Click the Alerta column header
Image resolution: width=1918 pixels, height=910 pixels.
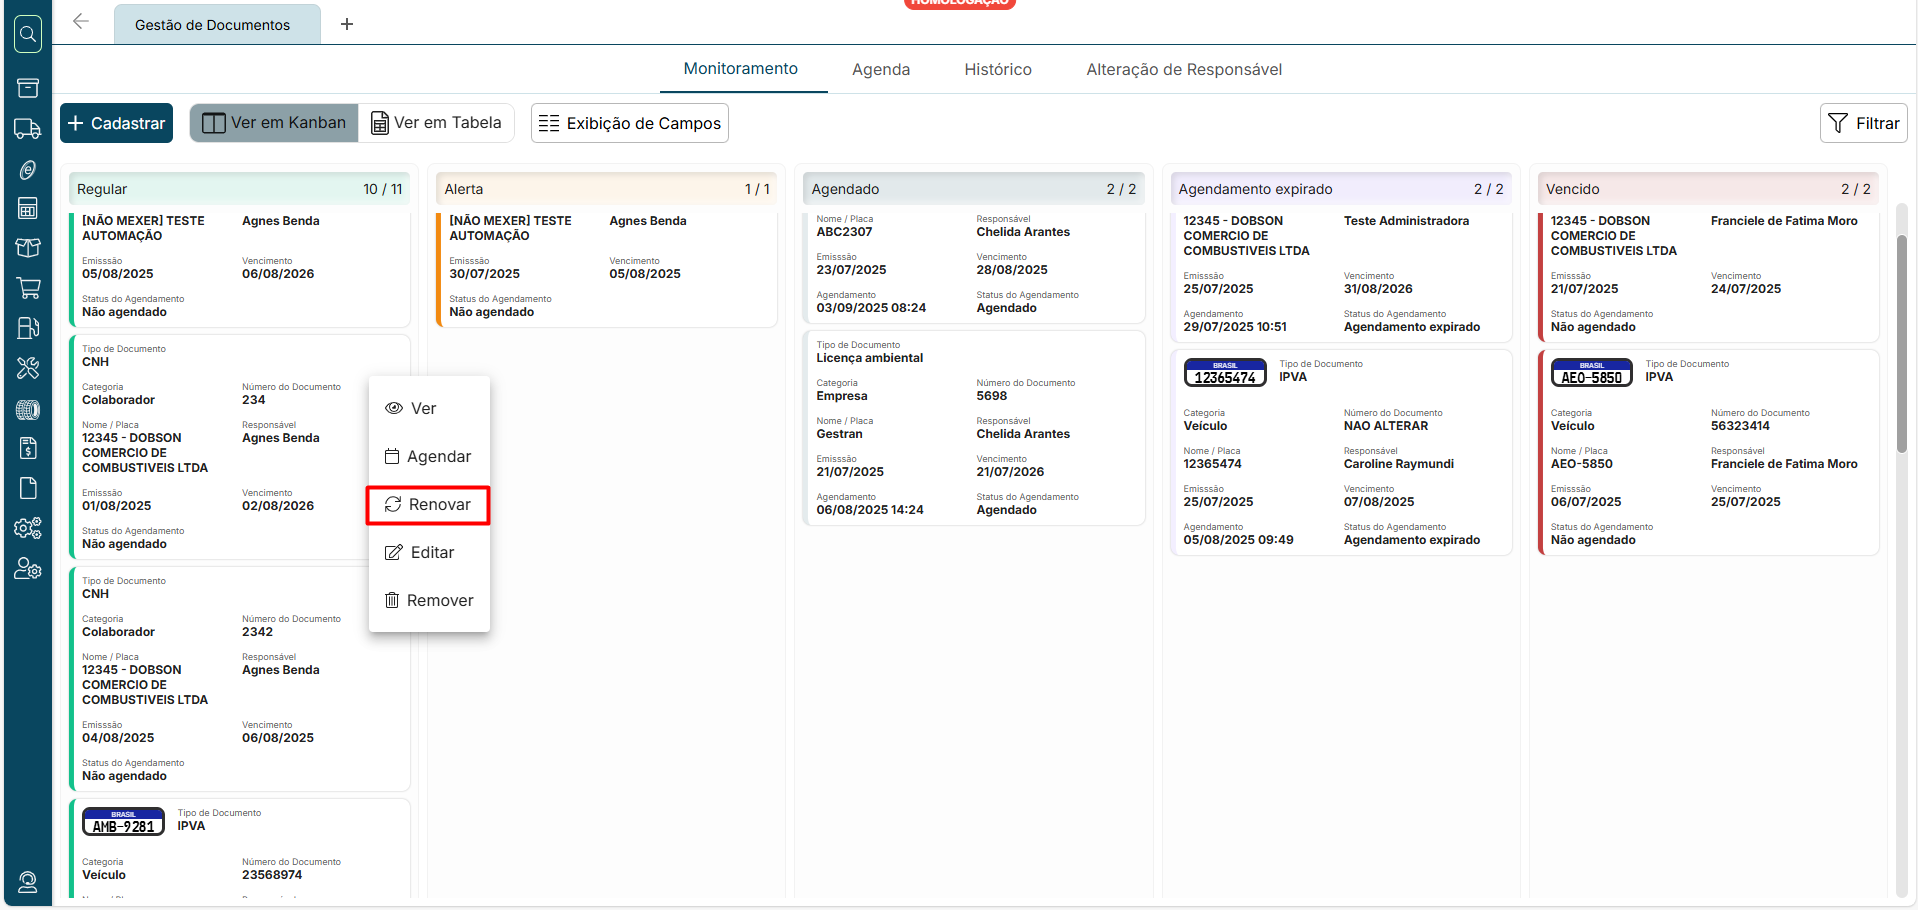point(607,189)
